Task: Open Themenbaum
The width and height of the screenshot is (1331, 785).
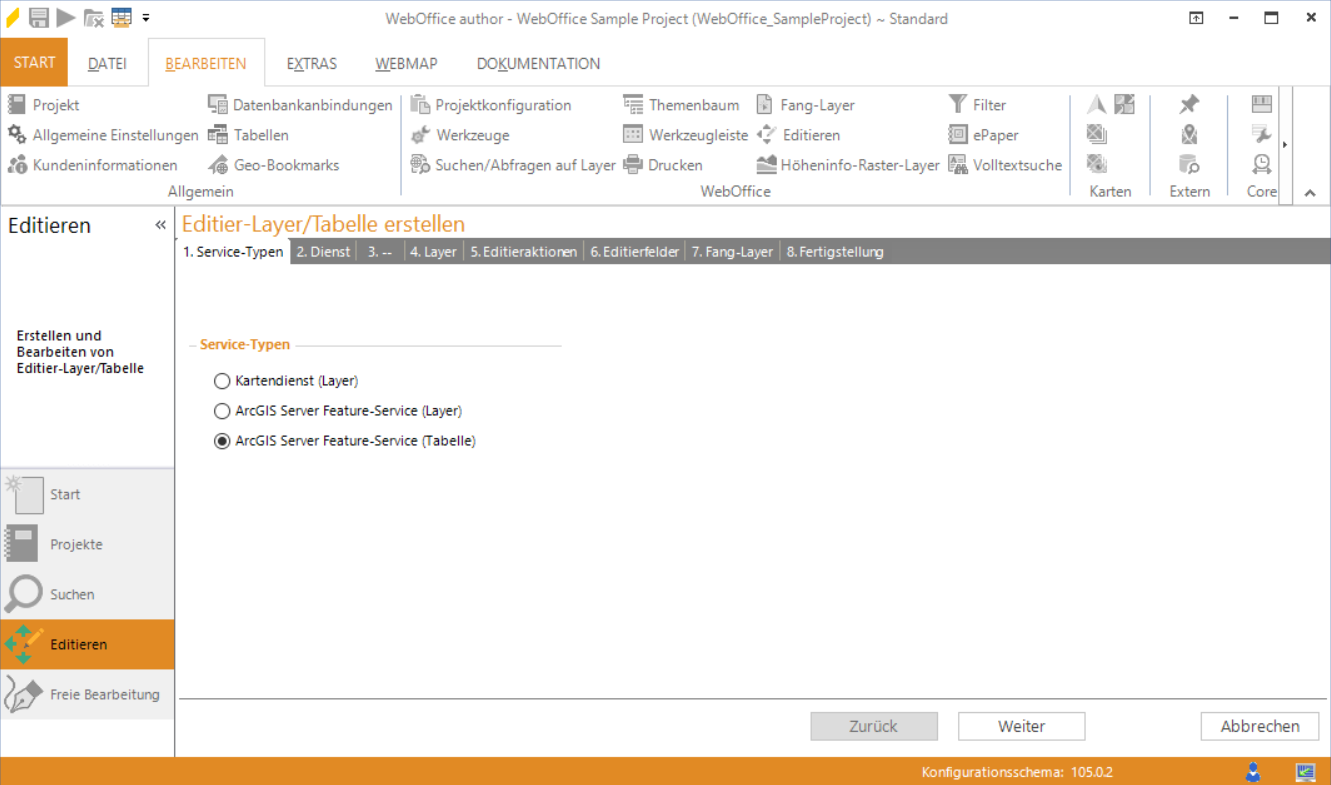Action: click(x=681, y=105)
